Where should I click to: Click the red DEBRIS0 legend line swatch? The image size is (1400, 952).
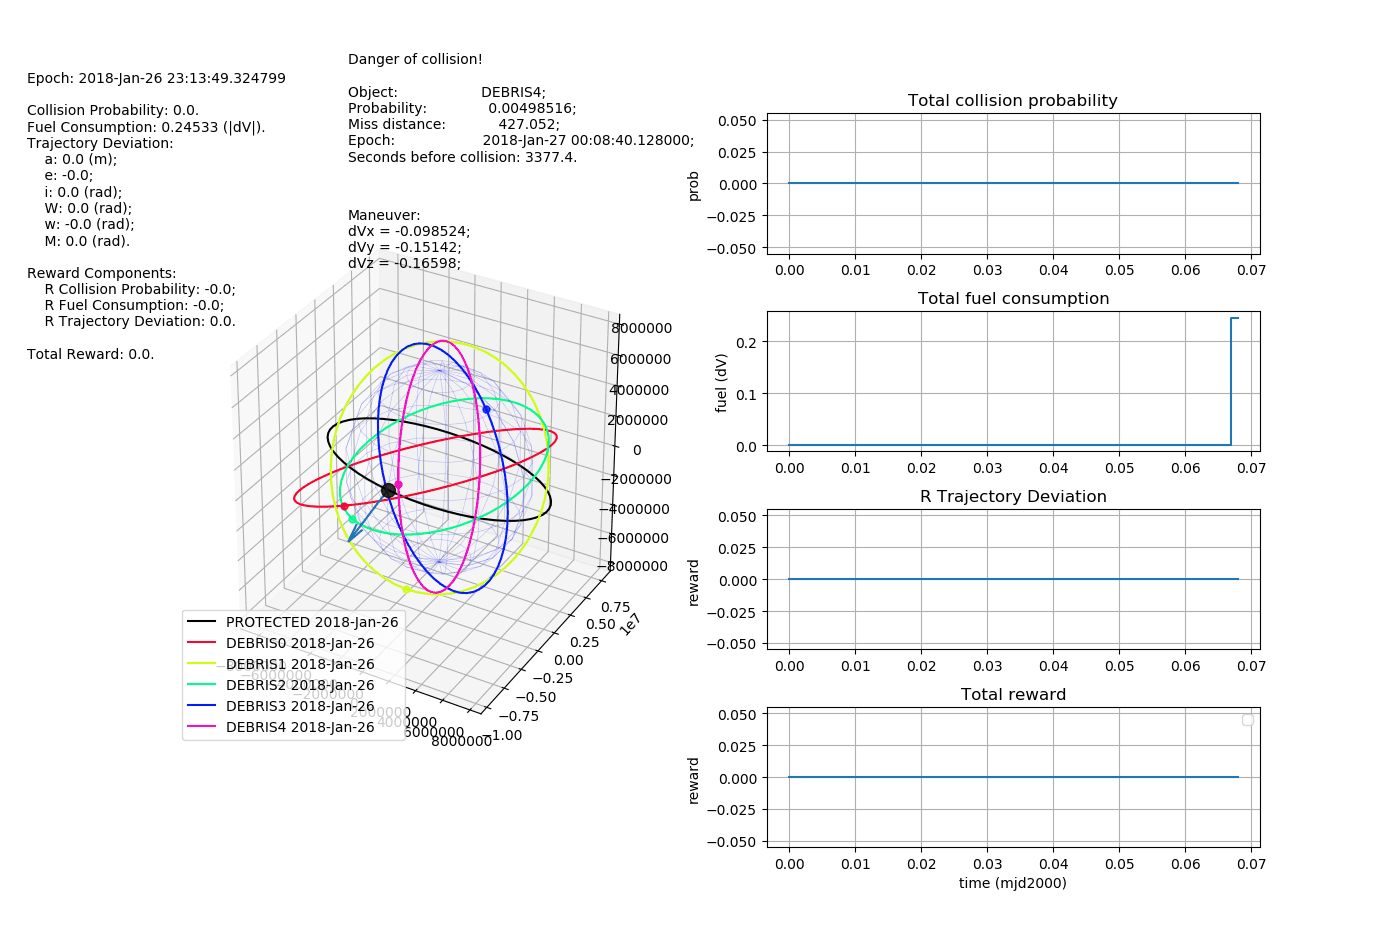pyautogui.click(x=202, y=643)
